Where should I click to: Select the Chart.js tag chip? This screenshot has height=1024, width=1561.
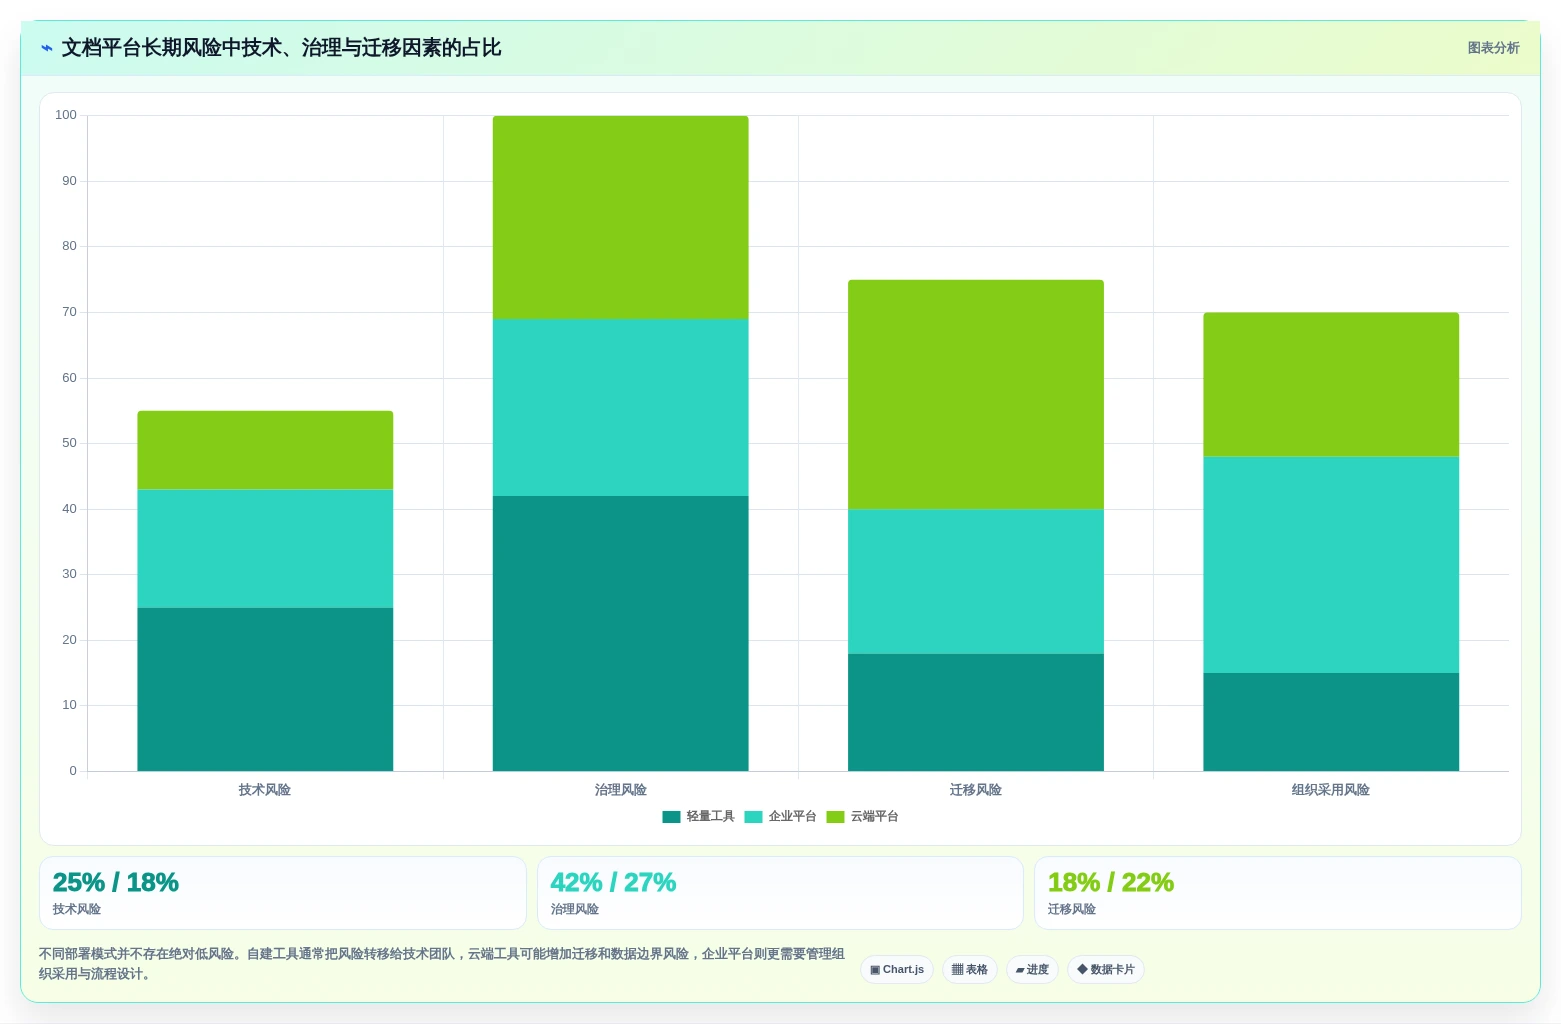(x=897, y=970)
